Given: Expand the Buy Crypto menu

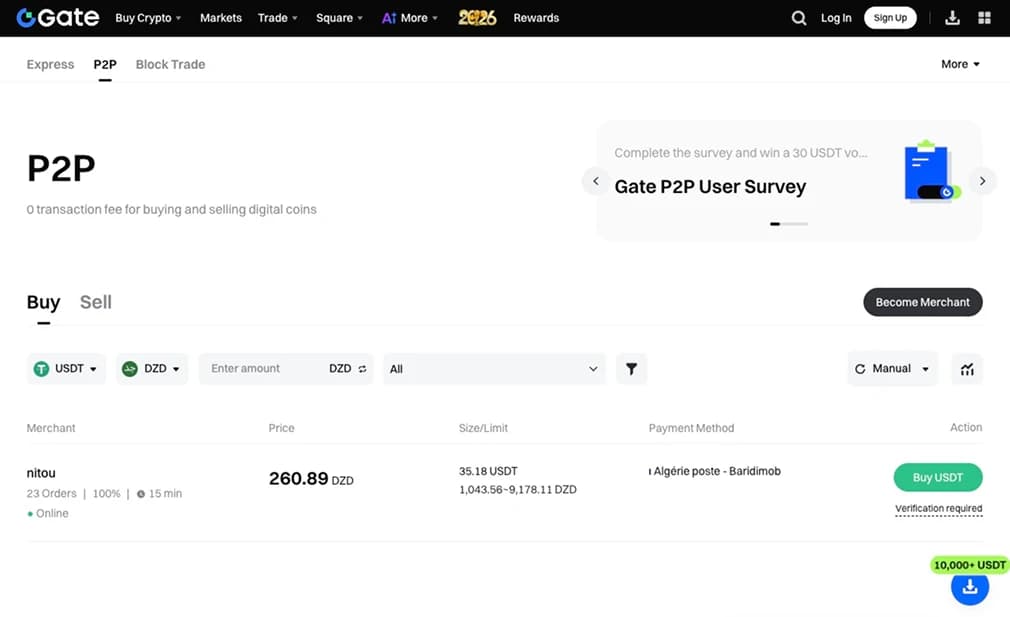Looking at the screenshot, I should click(x=148, y=18).
